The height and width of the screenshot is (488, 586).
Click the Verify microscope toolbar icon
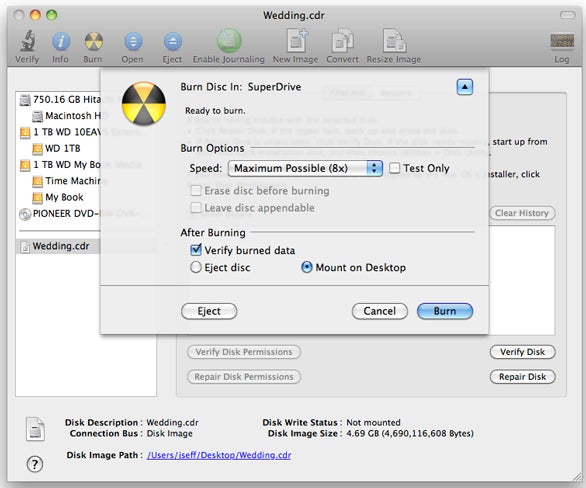point(27,41)
